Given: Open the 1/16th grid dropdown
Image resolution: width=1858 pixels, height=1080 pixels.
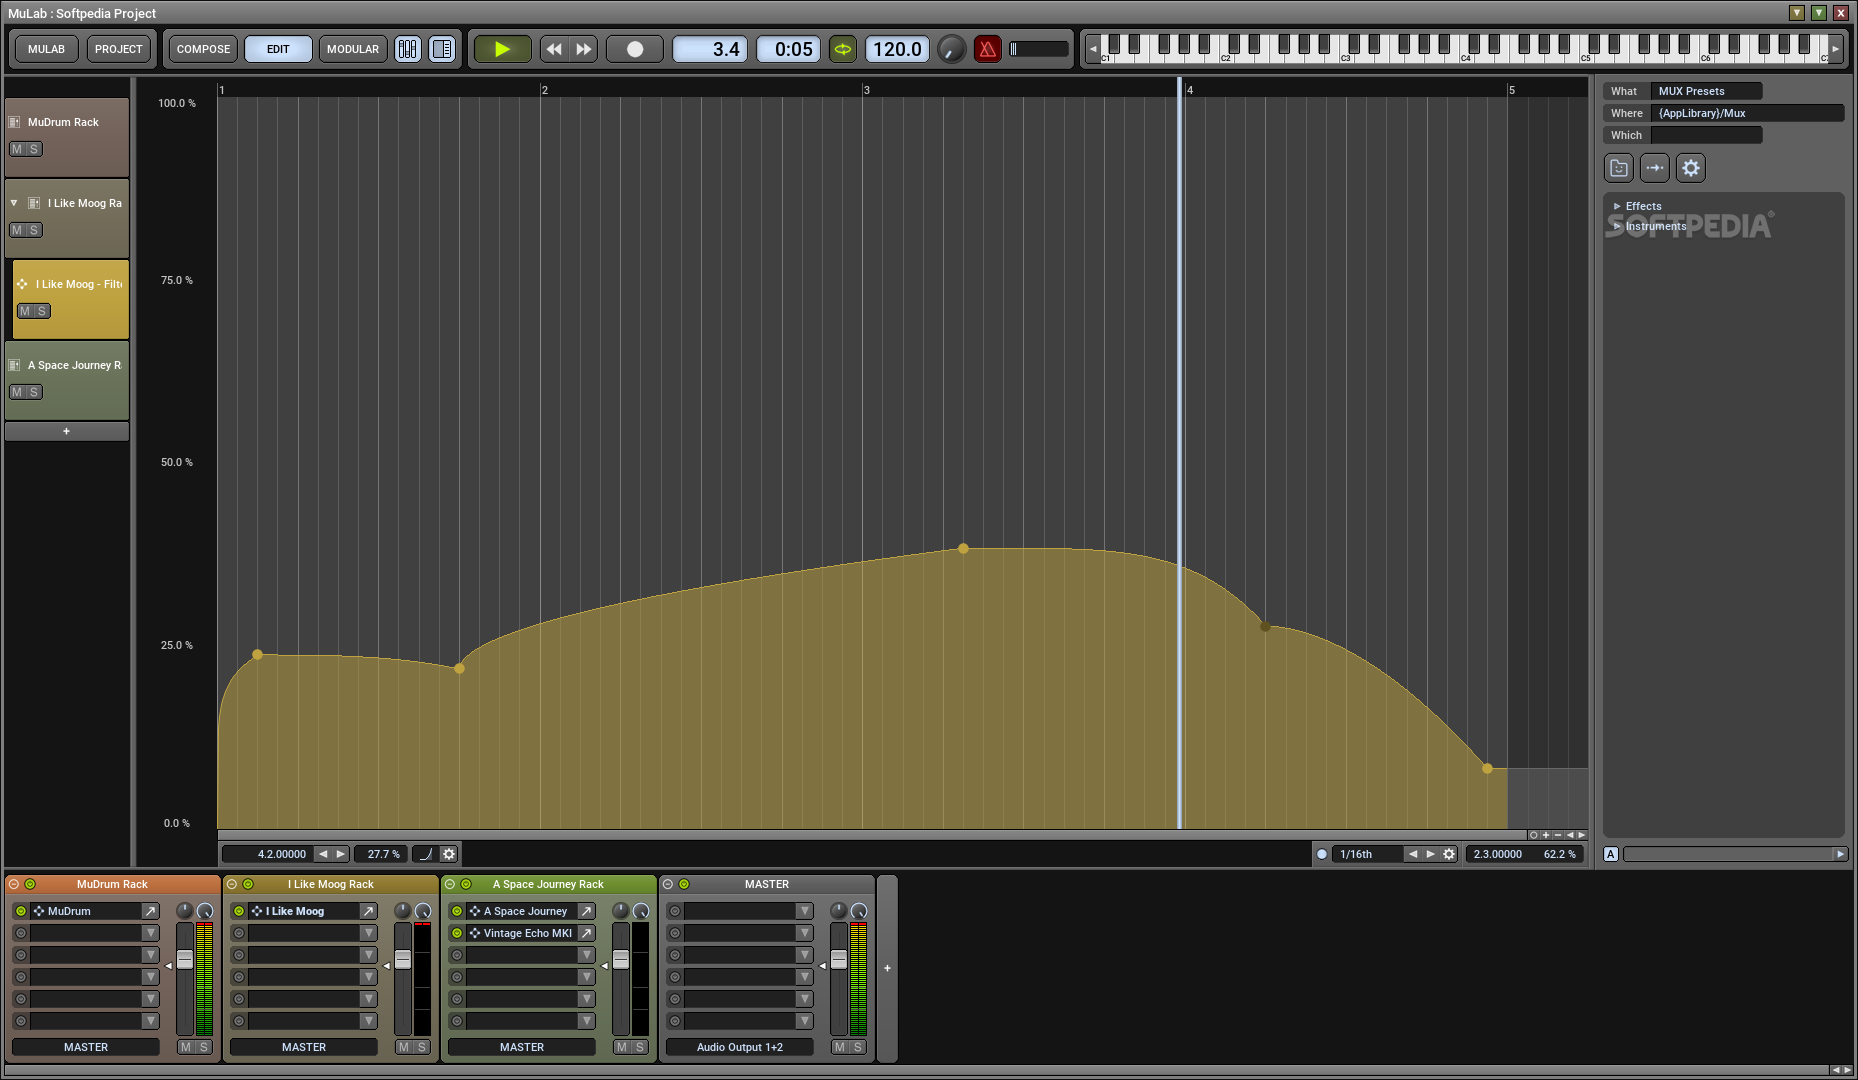Looking at the screenshot, I should coord(1368,854).
